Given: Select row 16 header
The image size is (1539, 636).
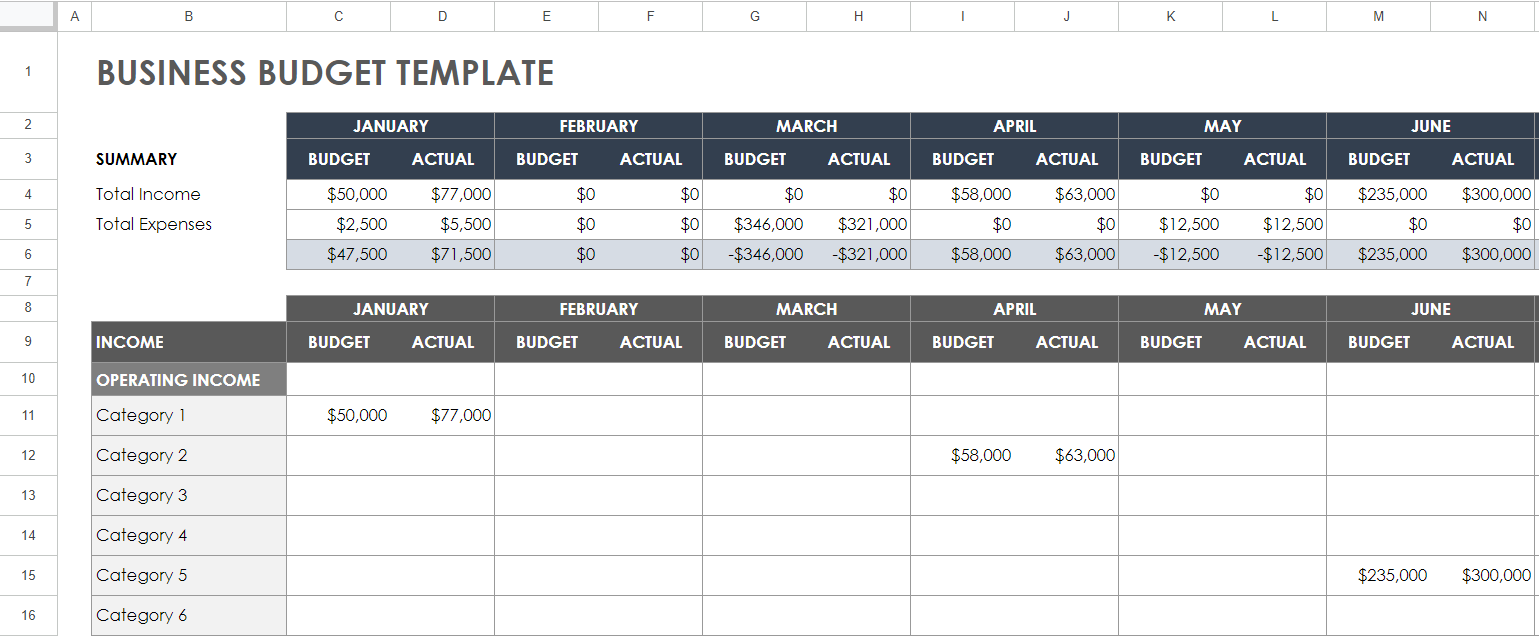Looking at the screenshot, I should click(28, 615).
